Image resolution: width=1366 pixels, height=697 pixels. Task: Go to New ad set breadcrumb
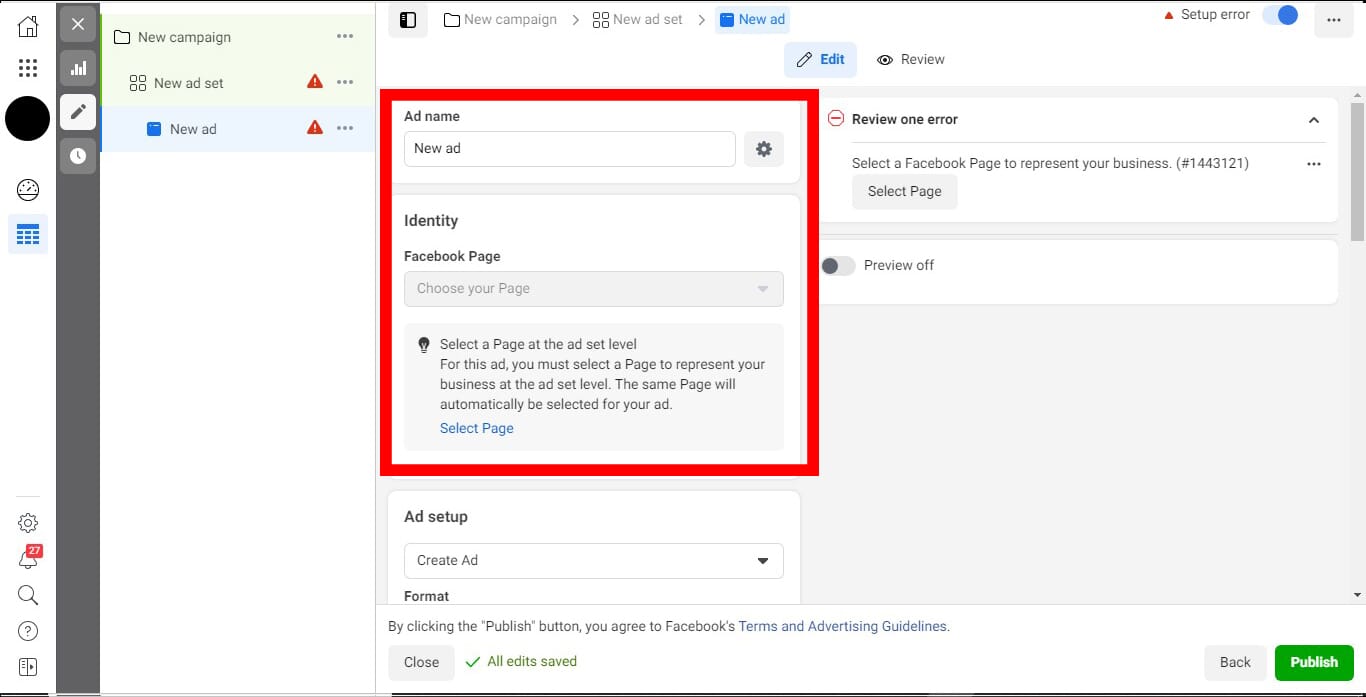(638, 19)
